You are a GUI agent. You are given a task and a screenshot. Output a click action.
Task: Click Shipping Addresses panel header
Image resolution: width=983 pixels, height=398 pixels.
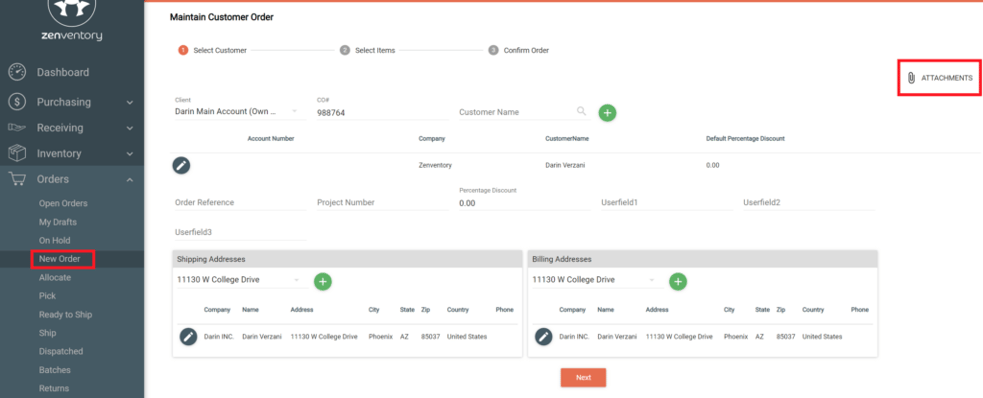(347, 259)
